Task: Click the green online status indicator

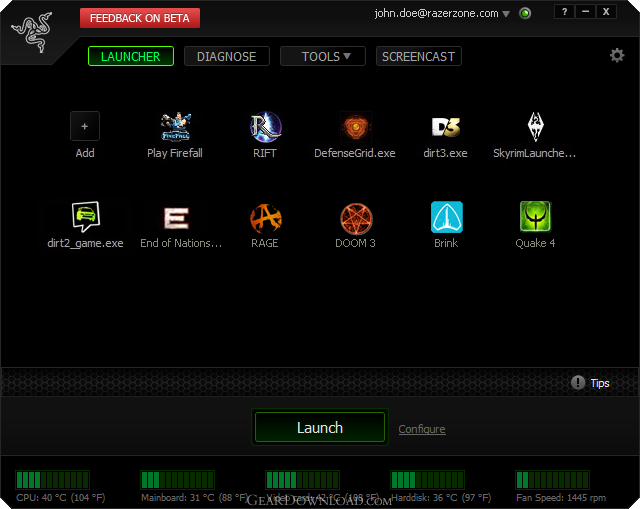Action: coord(525,13)
